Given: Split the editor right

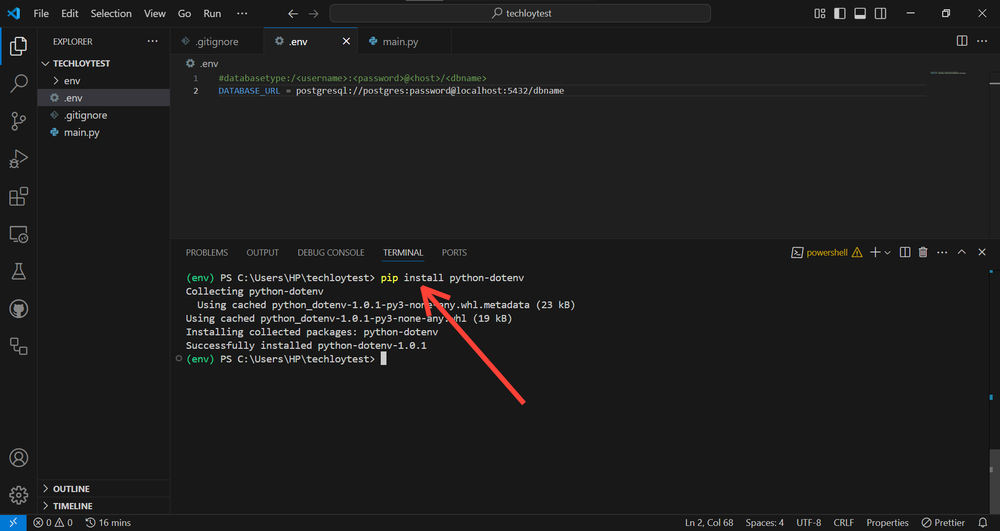Looking at the screenshot, I should coord(962,41).
